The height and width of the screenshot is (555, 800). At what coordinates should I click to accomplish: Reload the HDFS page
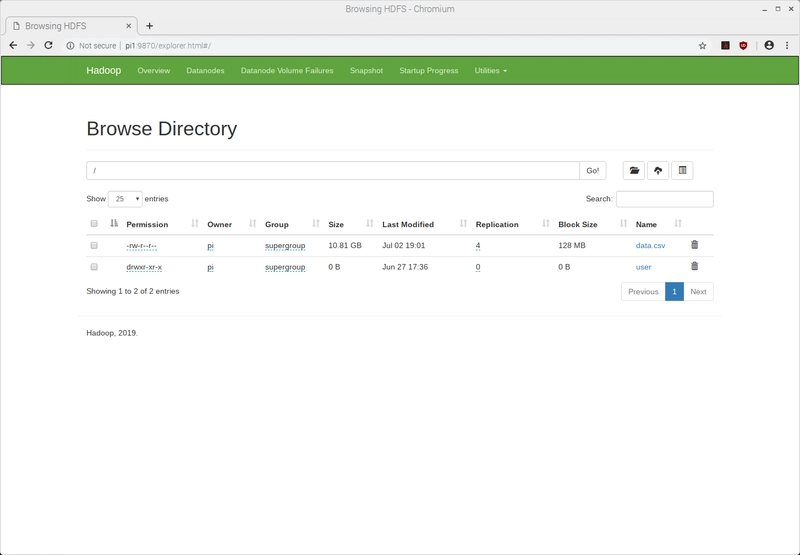click(x=48, y=45)
